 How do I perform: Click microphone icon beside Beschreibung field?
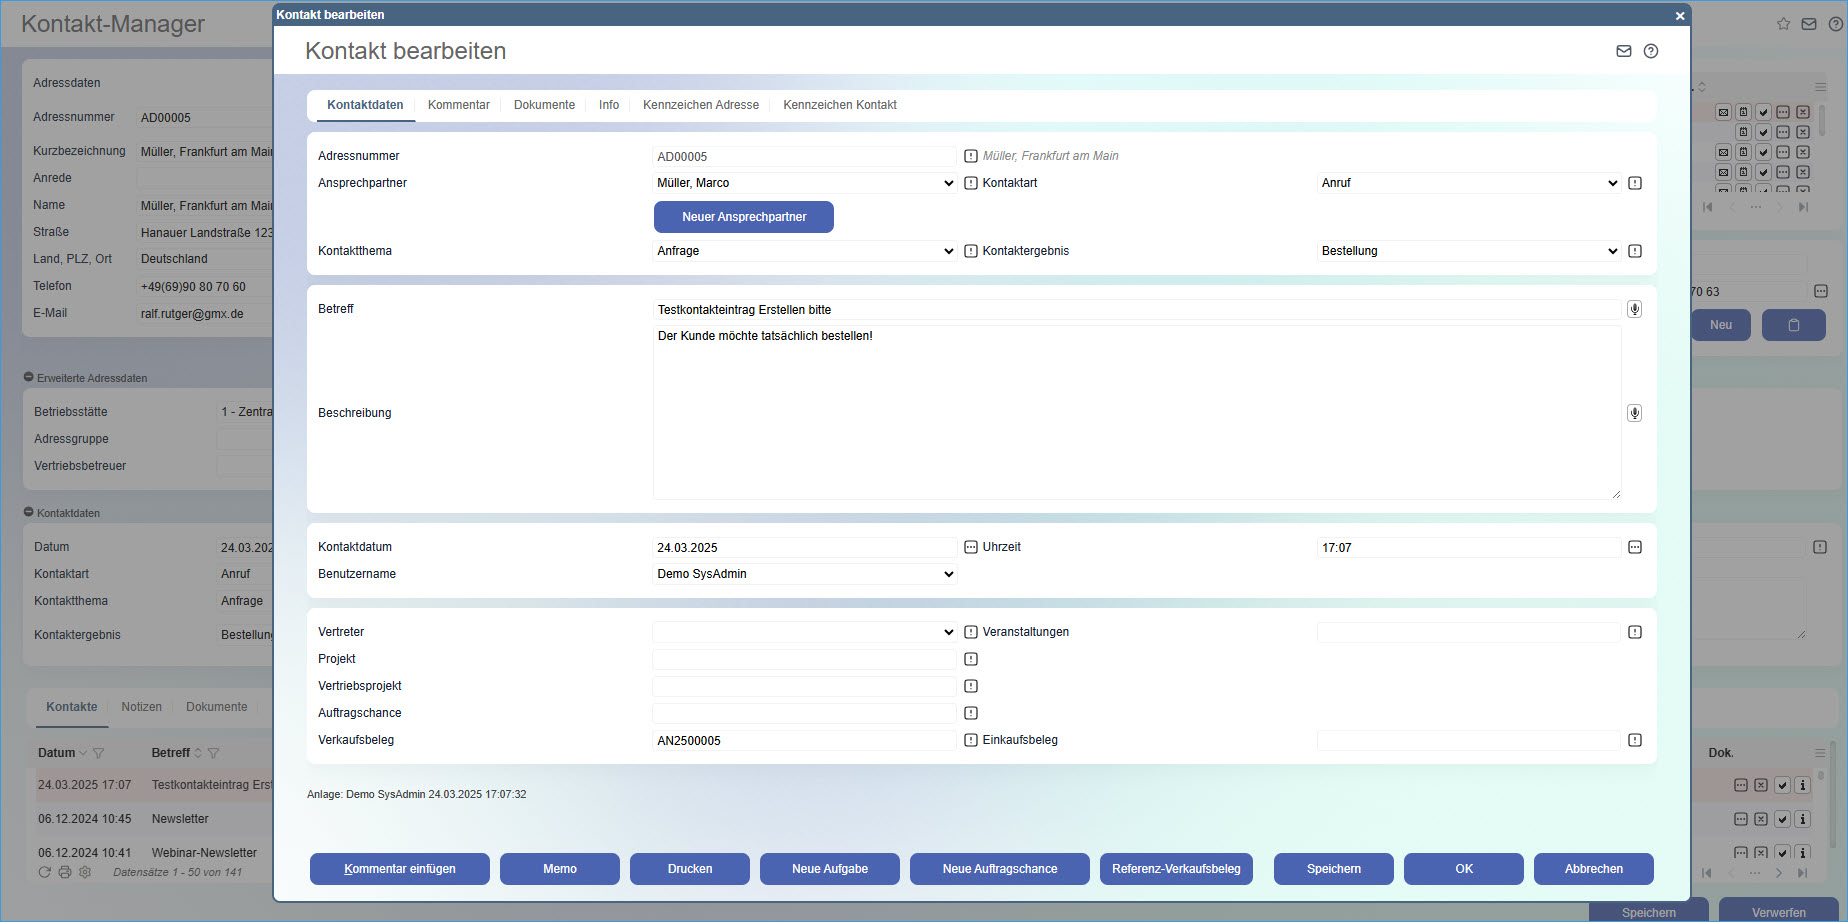(x=1634, y=413)
